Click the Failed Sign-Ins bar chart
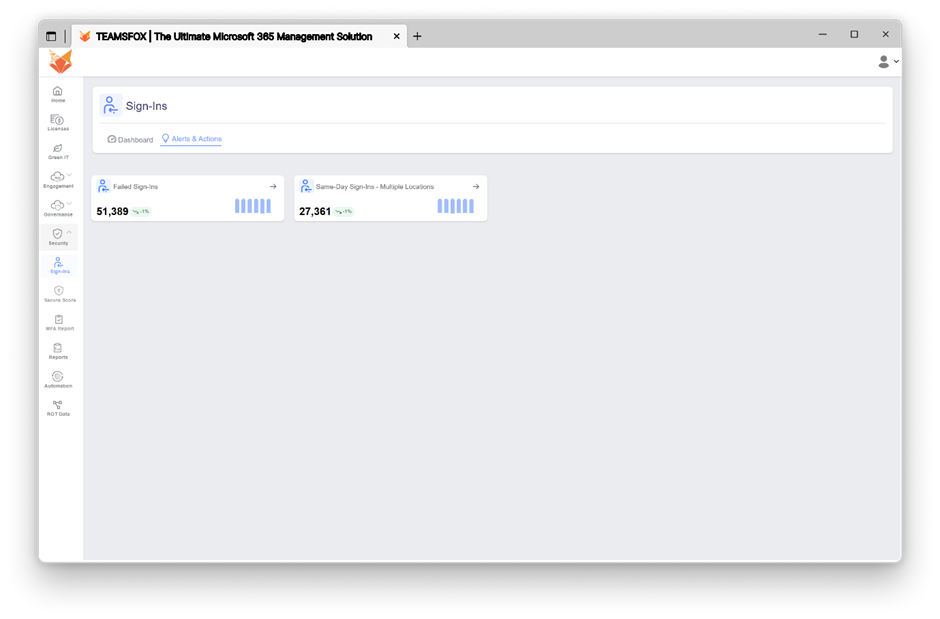Viewport: 940px width, 619px height. 252,206
